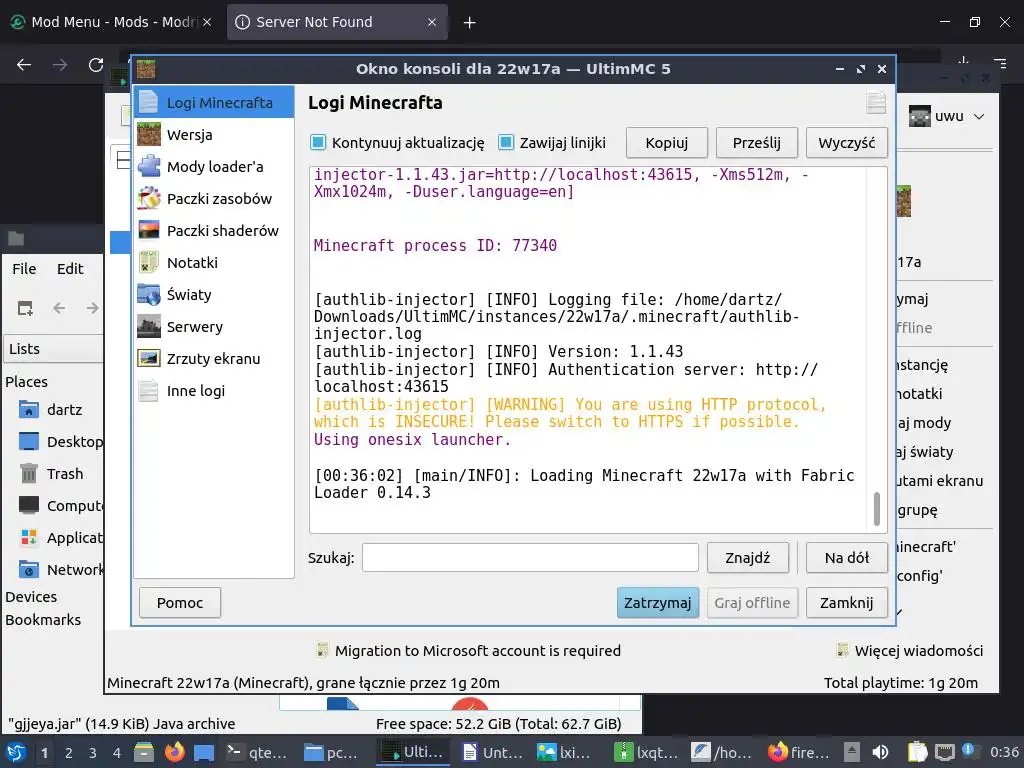The height and width of the screenshot is (768, 1024).
Task: Click the log area scrollbar handle
Action: tap(876, 509)
